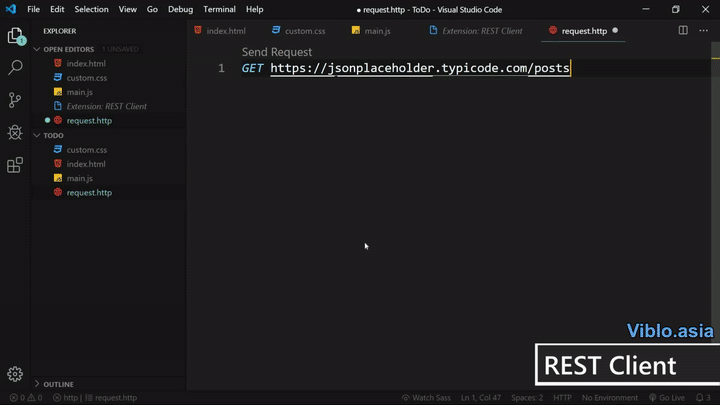Open main.js in TODO folder

pos(79,178)
